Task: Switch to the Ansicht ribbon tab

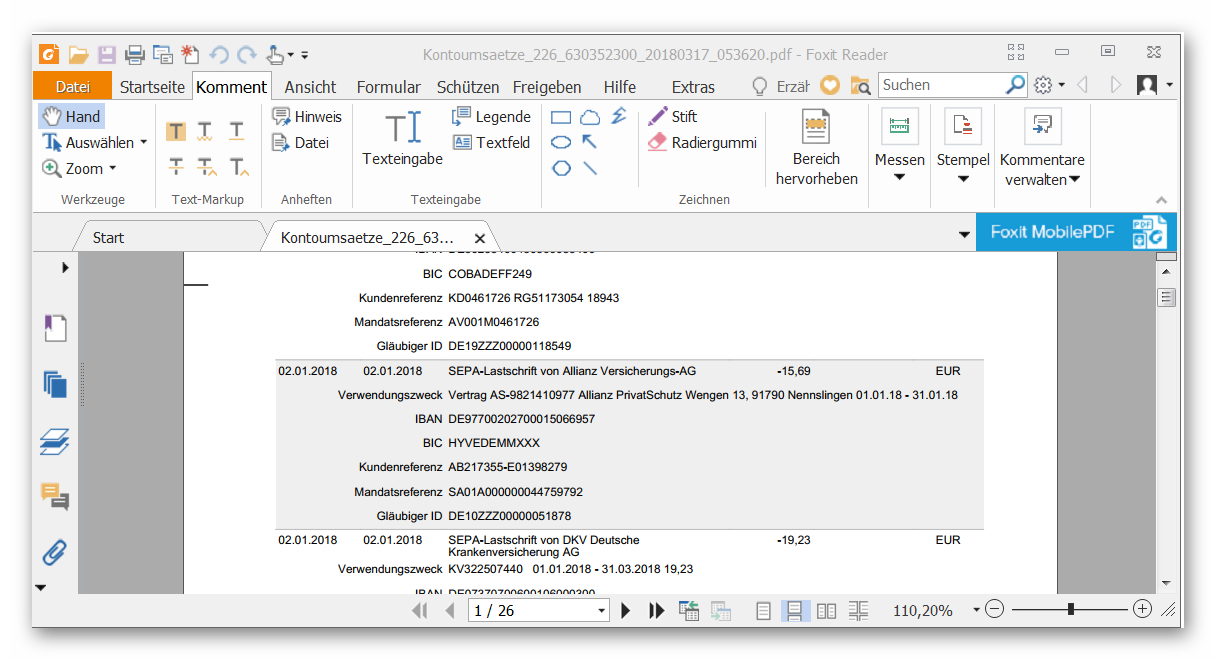Action: point(310,87)
